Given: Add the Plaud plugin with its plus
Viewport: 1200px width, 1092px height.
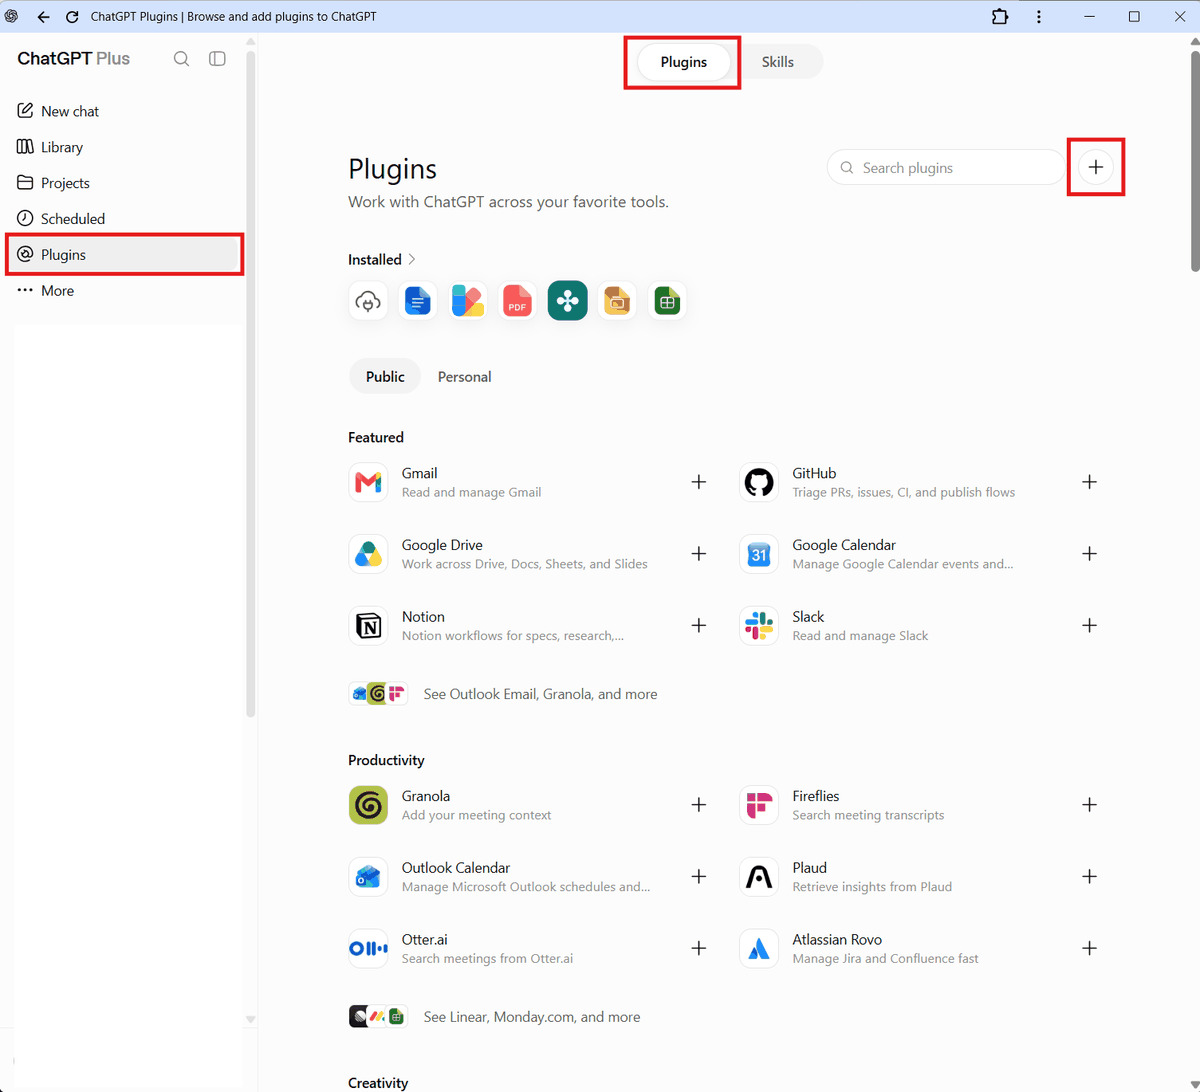Looking at the screenshot, I should point(1090,877).
